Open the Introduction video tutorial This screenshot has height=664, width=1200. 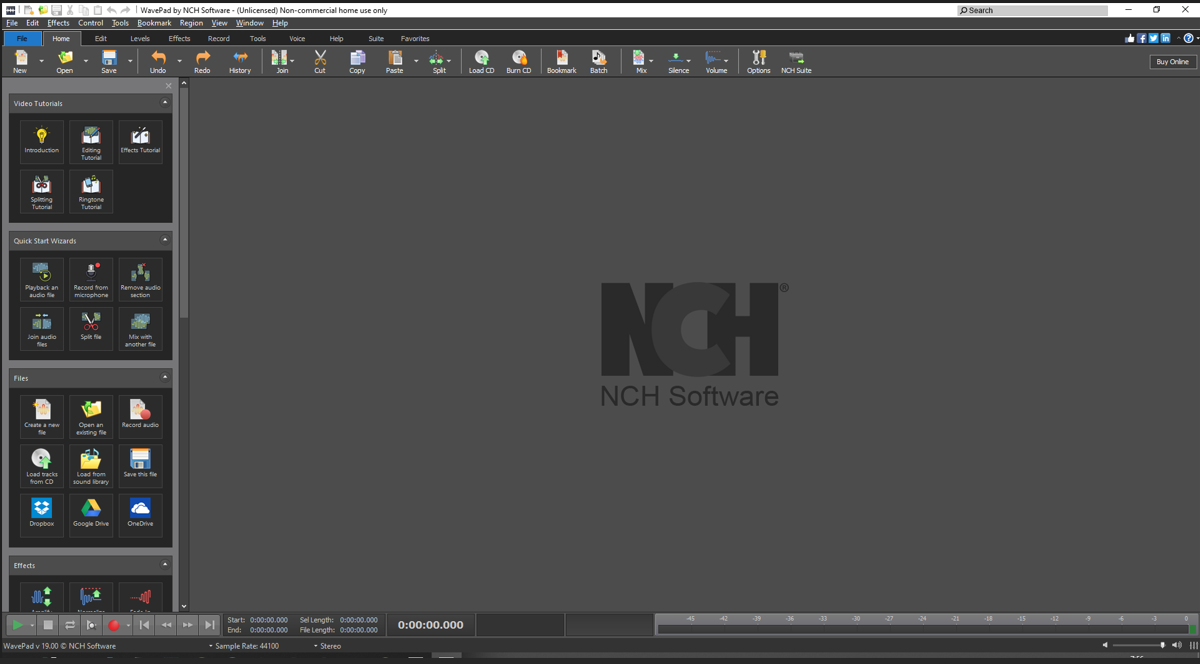[42, 141]
